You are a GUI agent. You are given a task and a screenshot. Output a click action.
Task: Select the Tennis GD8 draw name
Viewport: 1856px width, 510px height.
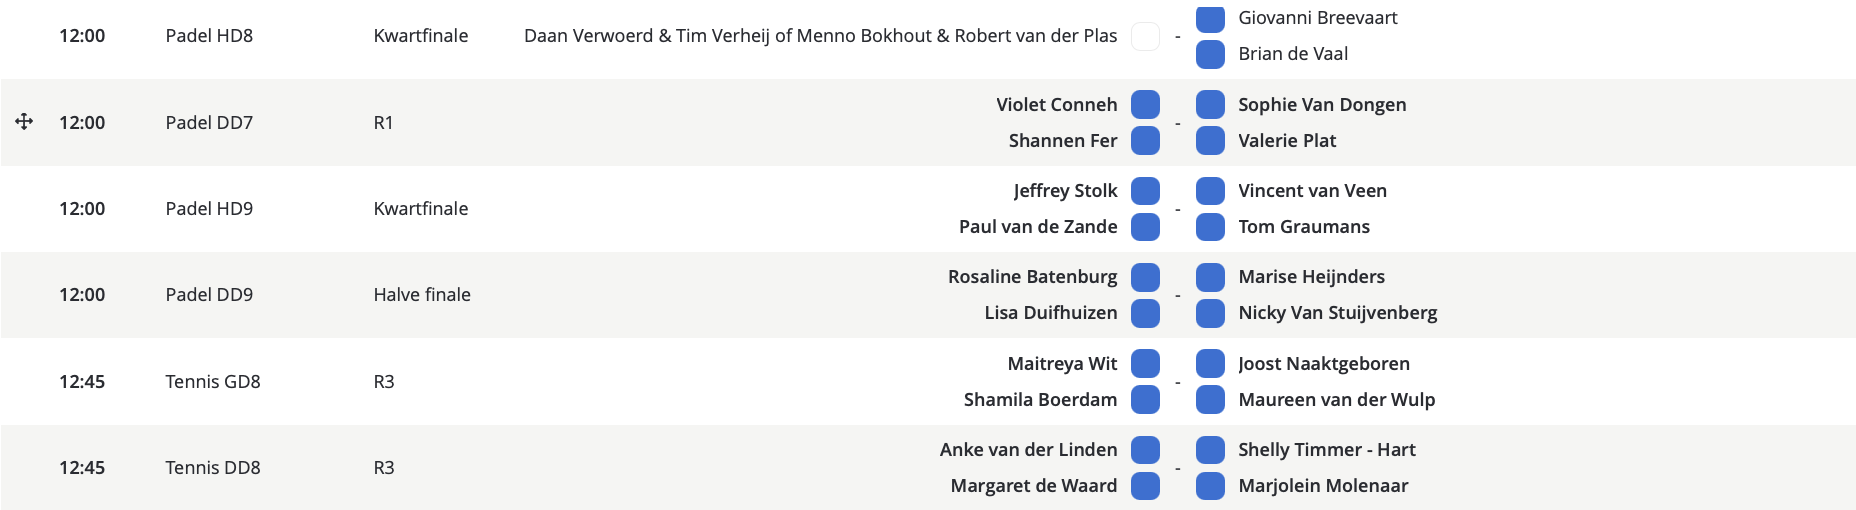pos(213,382)
